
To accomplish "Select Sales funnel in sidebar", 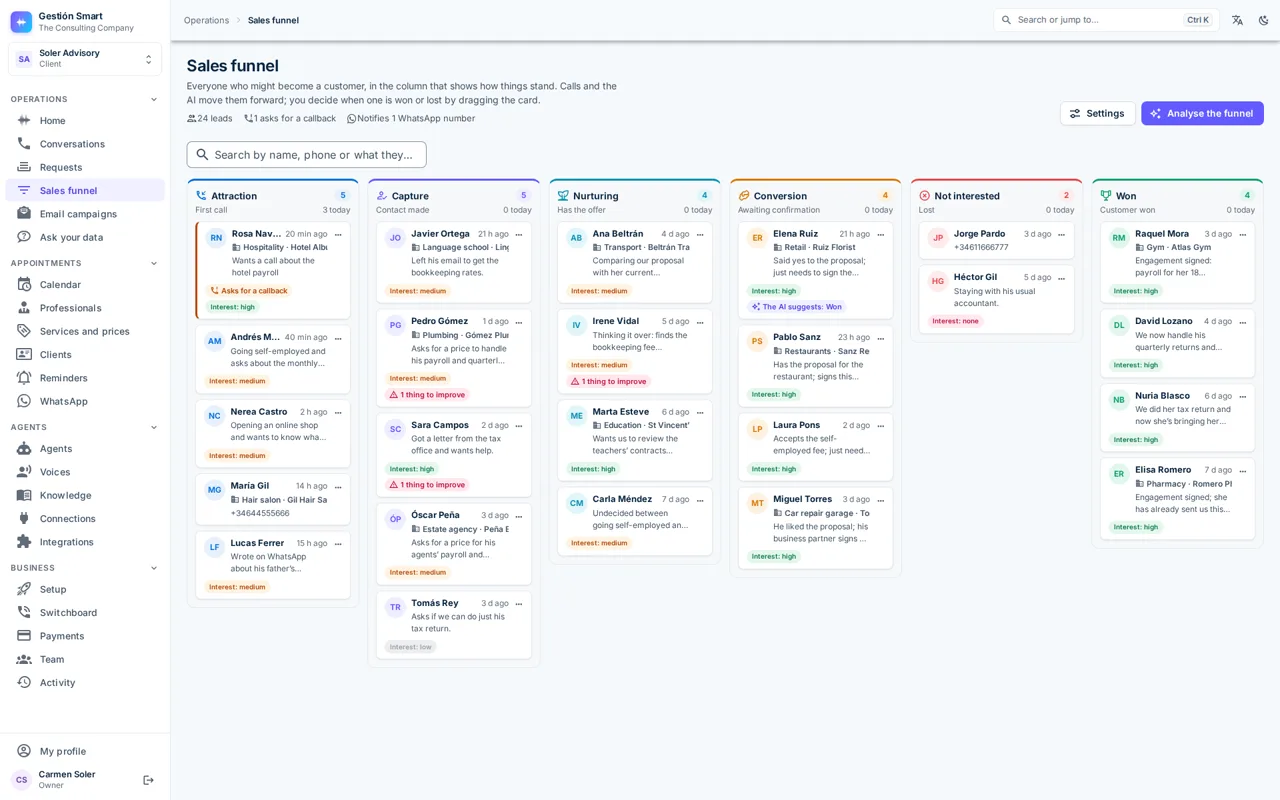I will pyautogui.click(x=85, y=190).
